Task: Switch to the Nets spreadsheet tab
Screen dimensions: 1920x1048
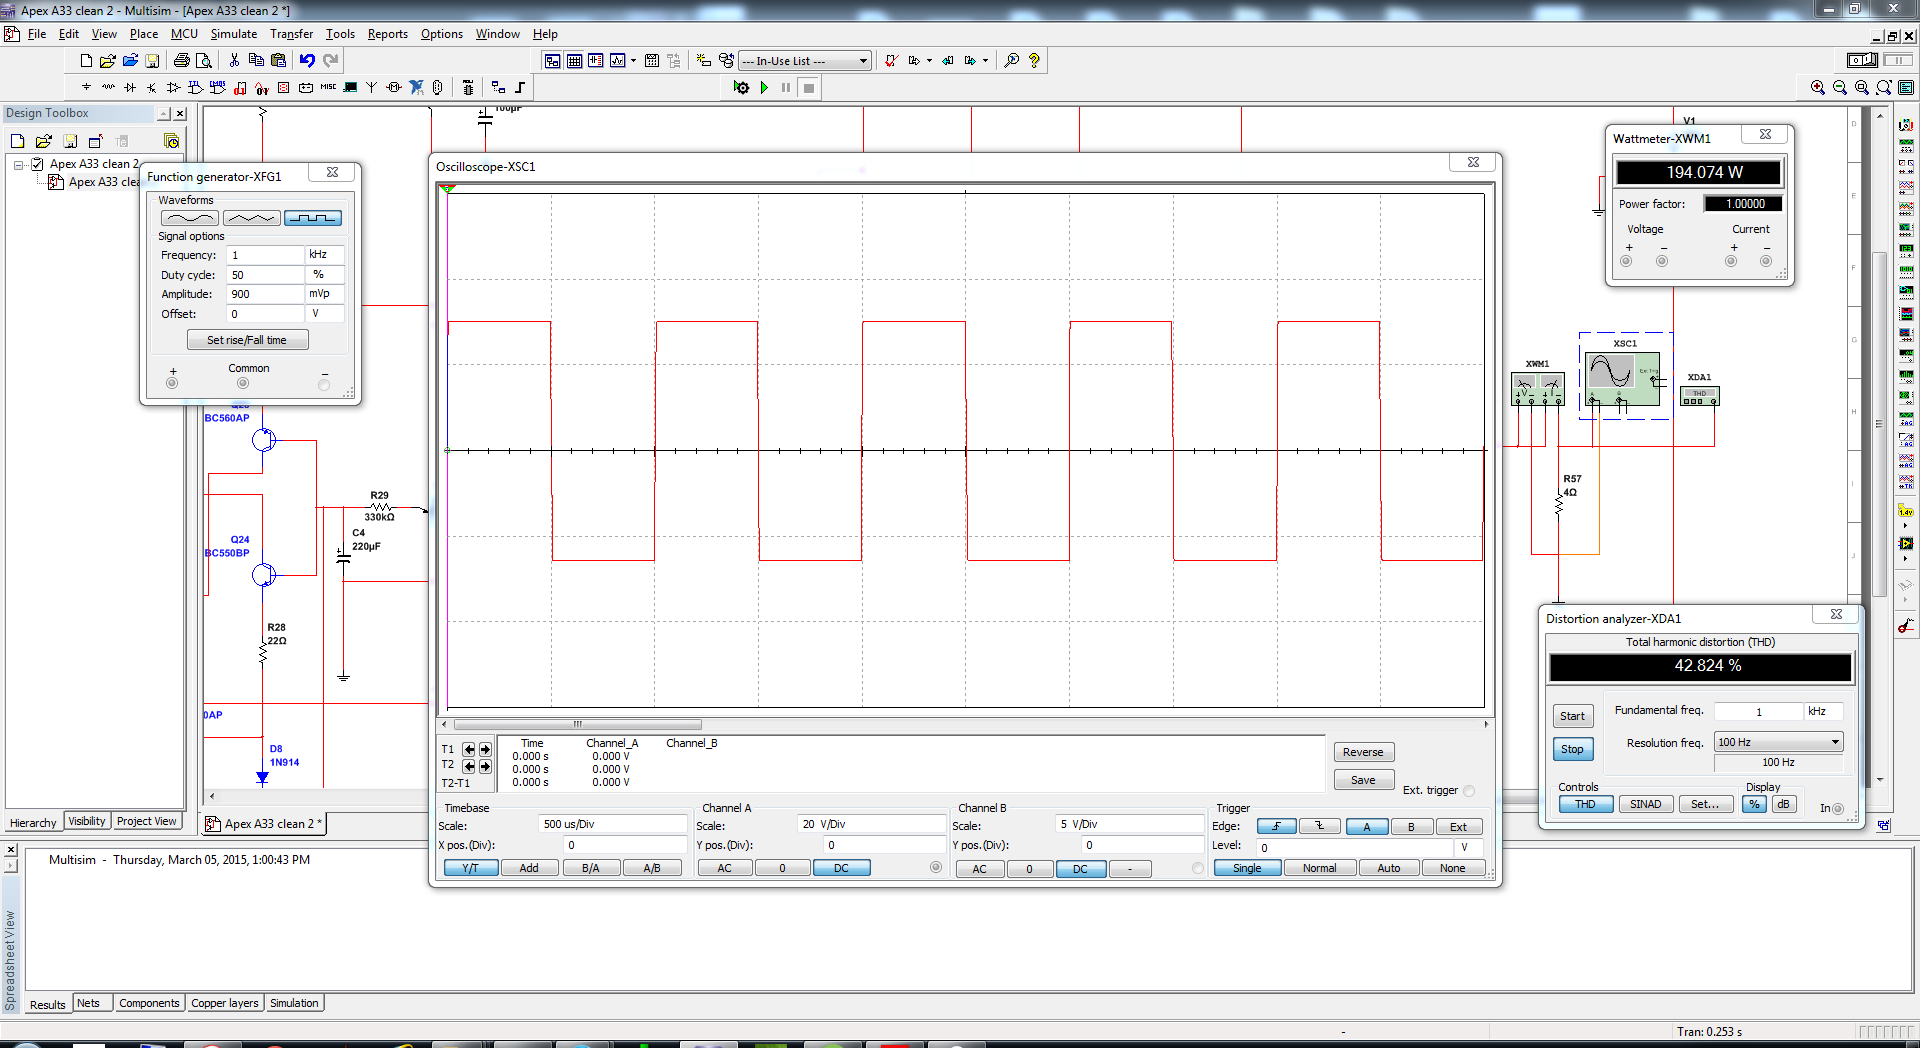Action: tap(88, 1003)
